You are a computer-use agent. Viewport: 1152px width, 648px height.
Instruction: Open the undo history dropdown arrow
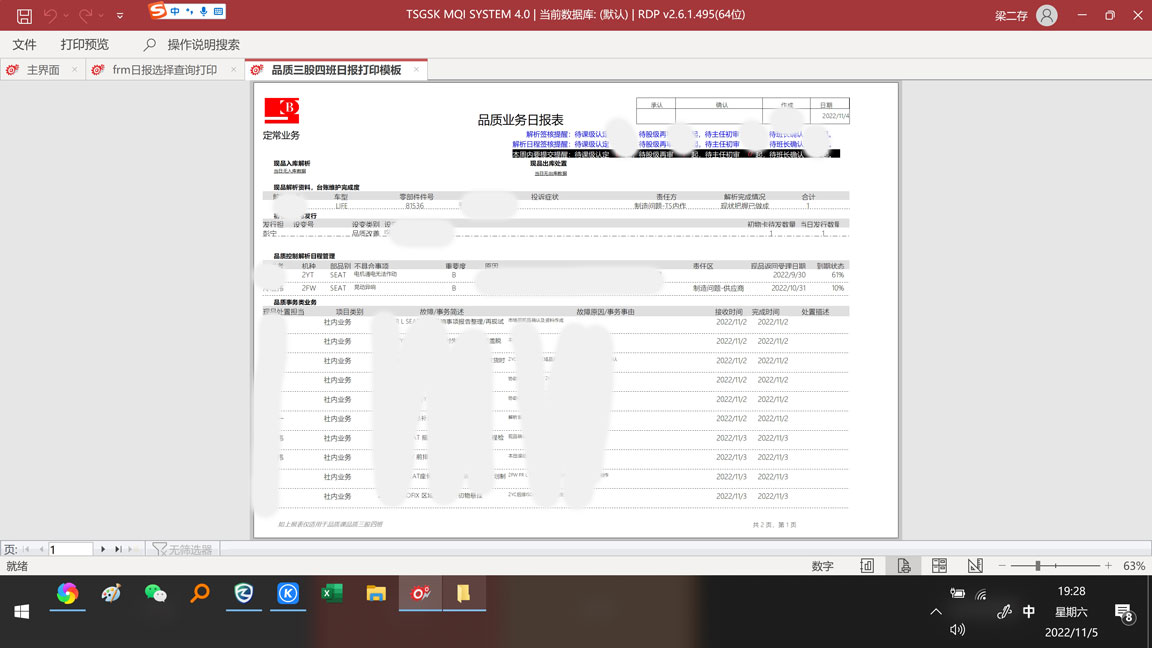click(x=66, y=15)
